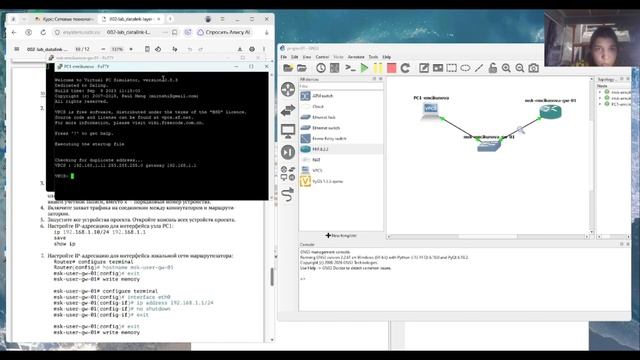
Task: Click the New project folder icon in GNS3
Action: (288, 68)
